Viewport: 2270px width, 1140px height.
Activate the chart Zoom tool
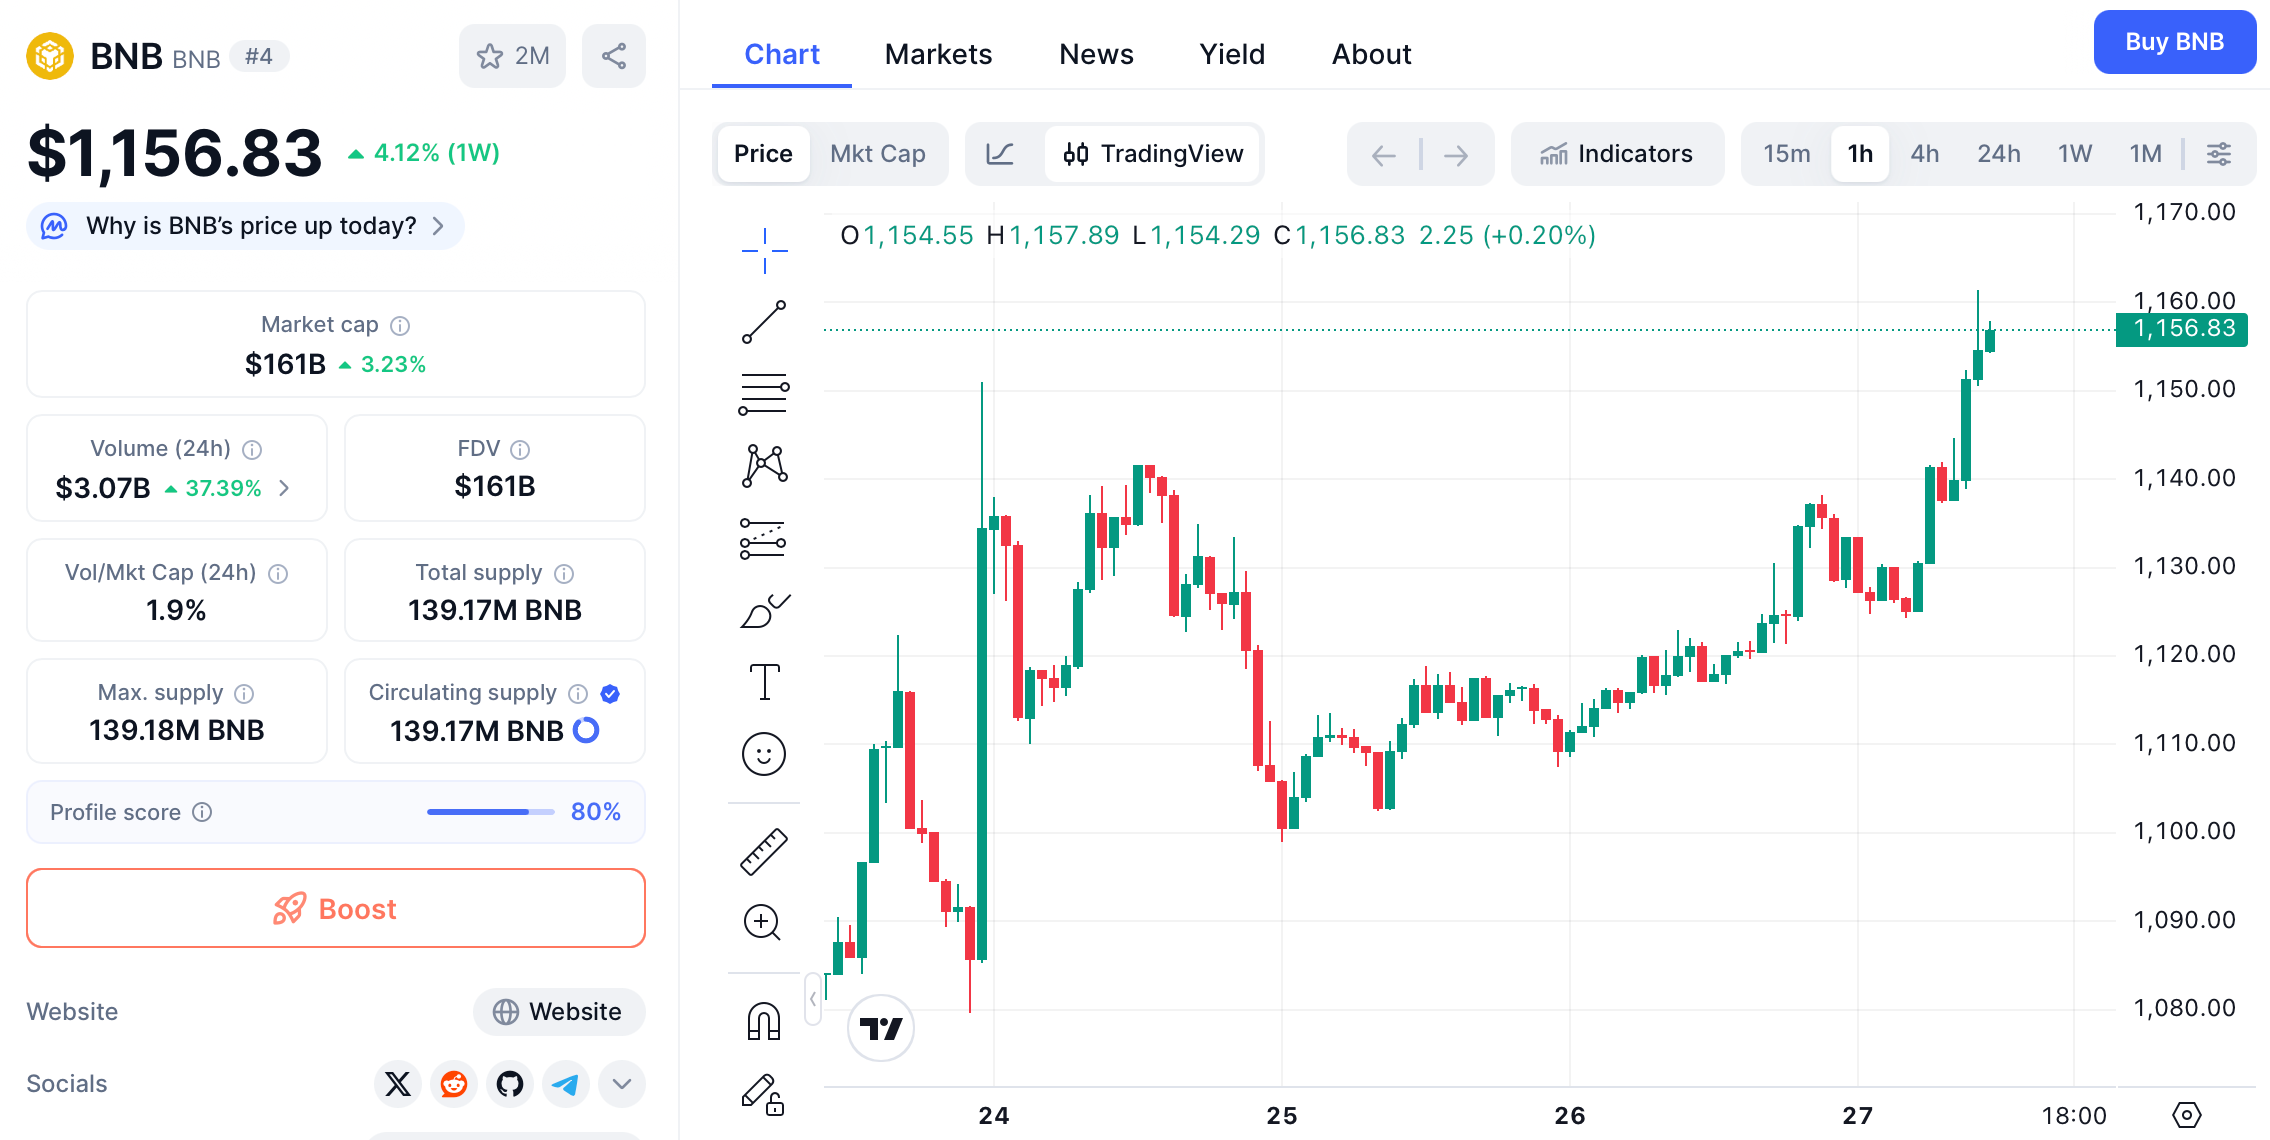pyautogui.click(x=763, y=922)
